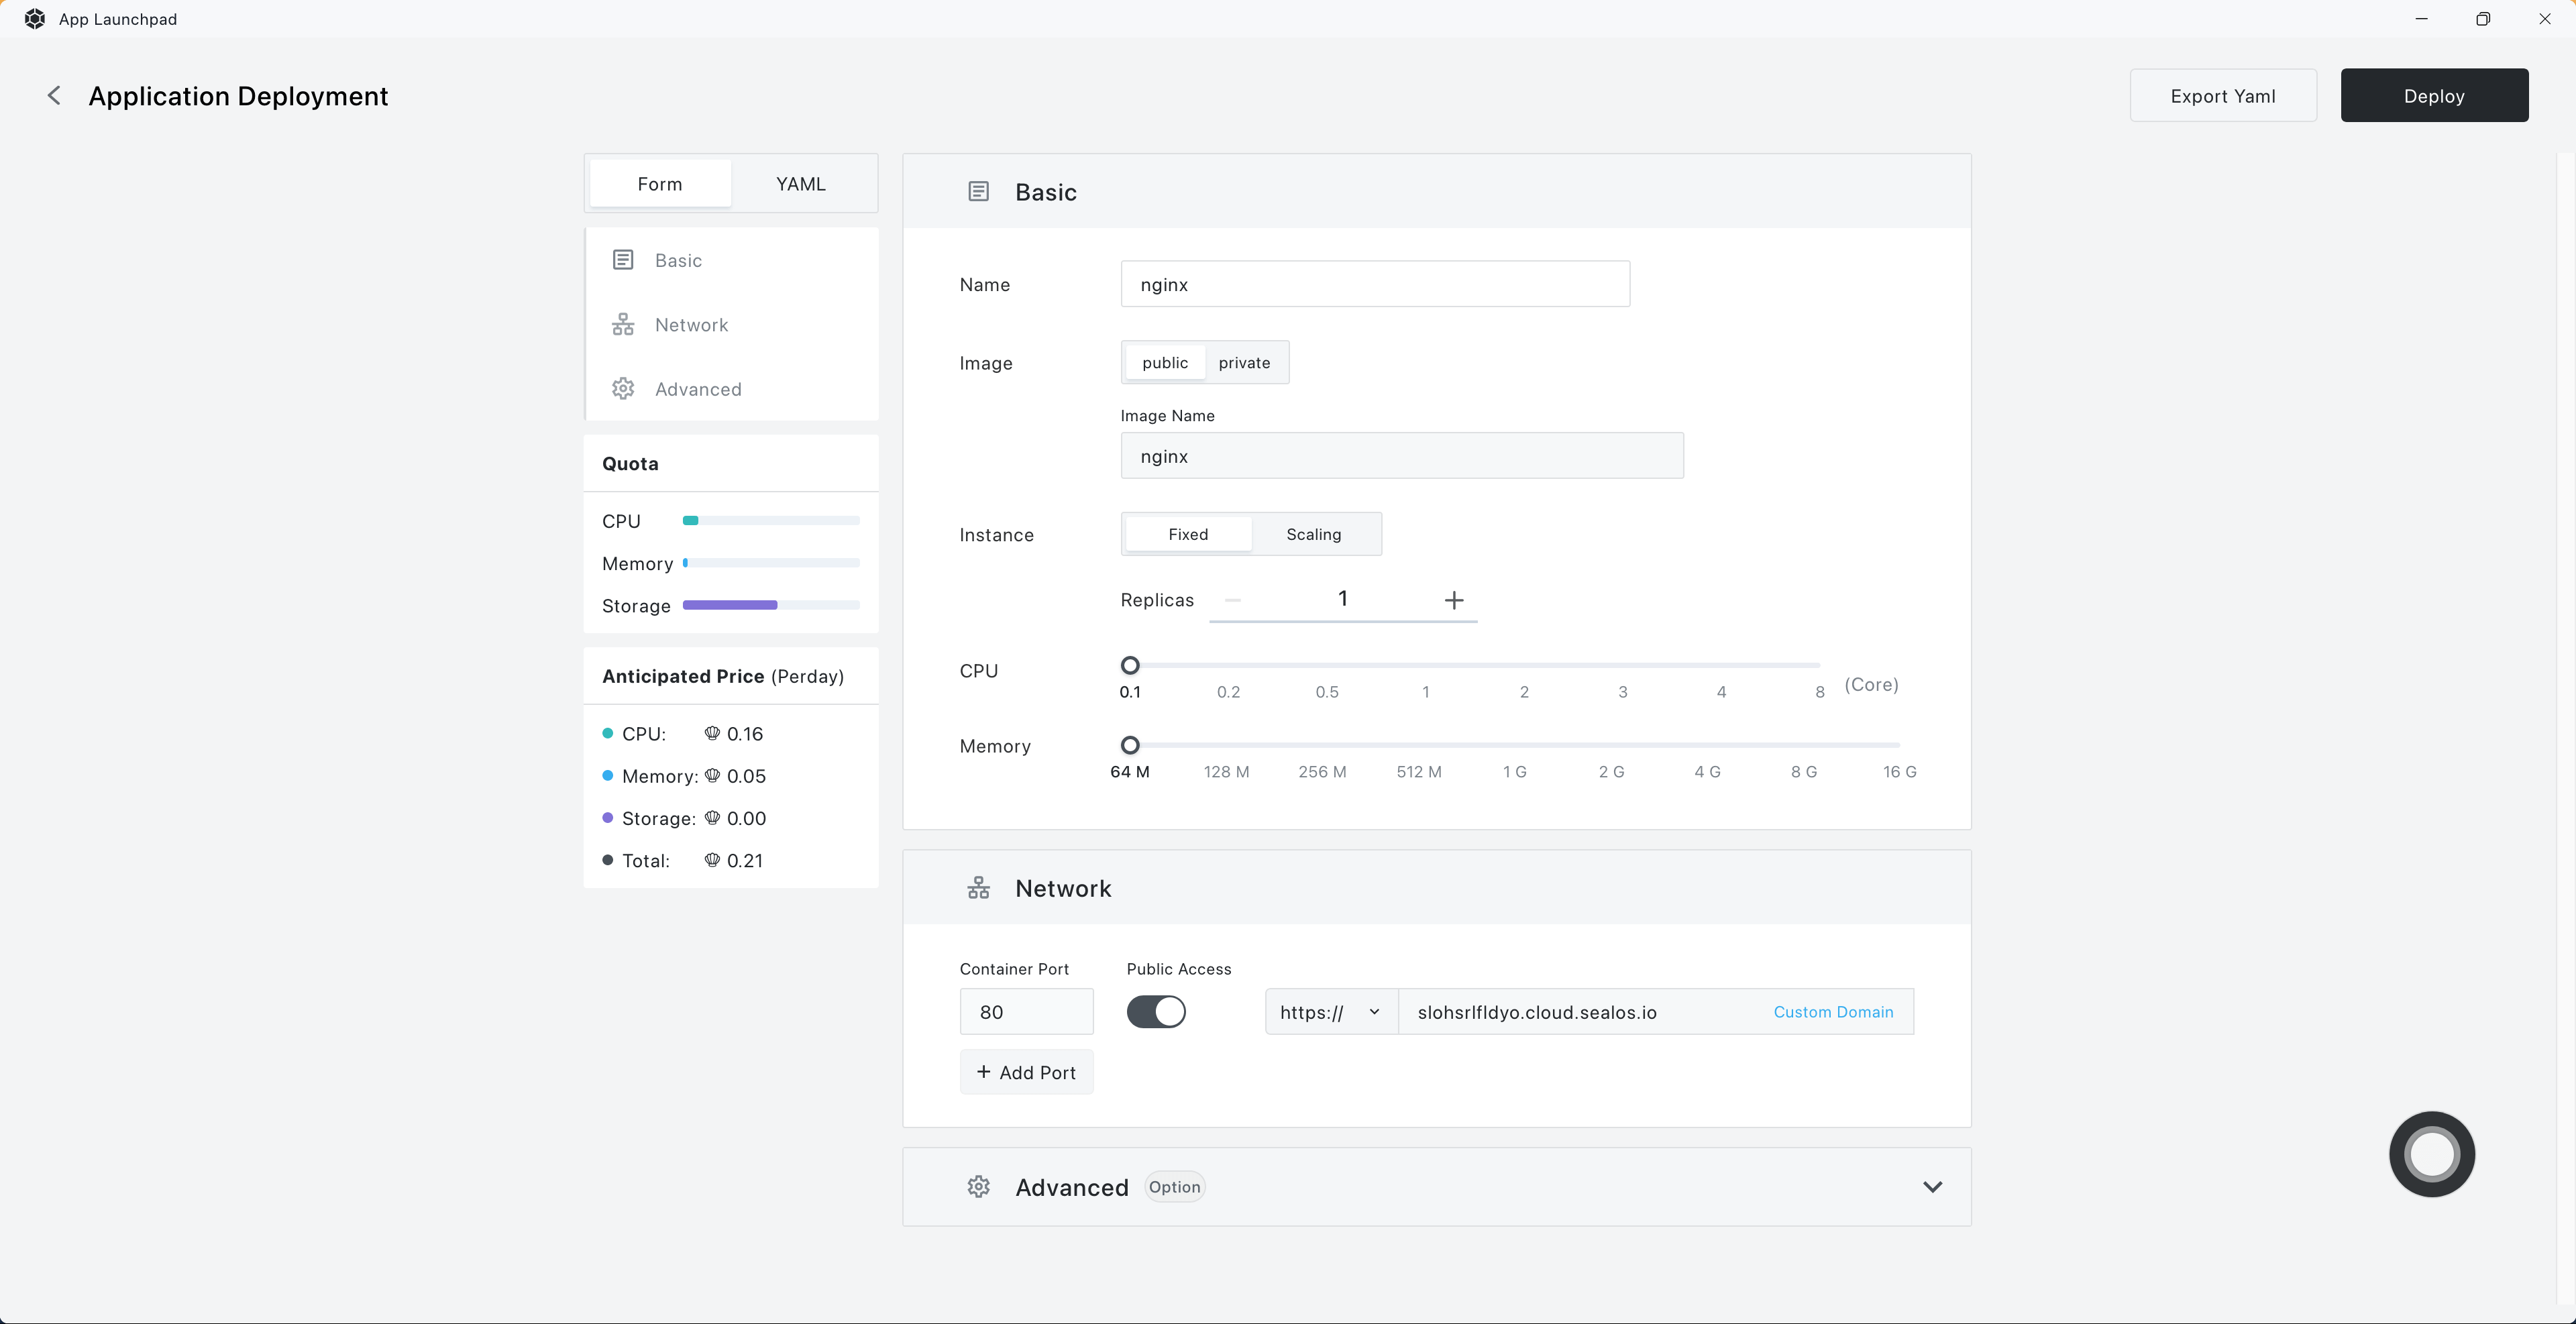Increase replicas with the plus icon
Screen dimensions: 2576x1324
click(1454, 600)
